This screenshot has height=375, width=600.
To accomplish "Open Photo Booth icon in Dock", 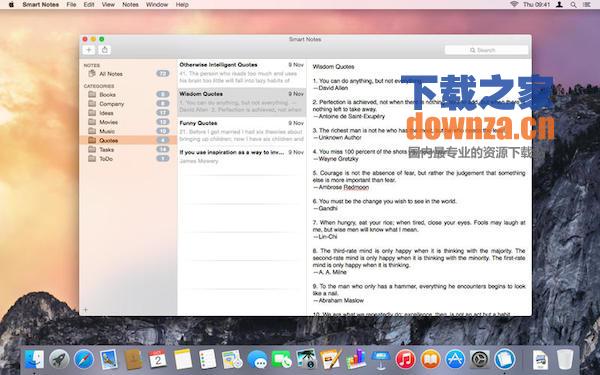I will [x=306, y=359].
